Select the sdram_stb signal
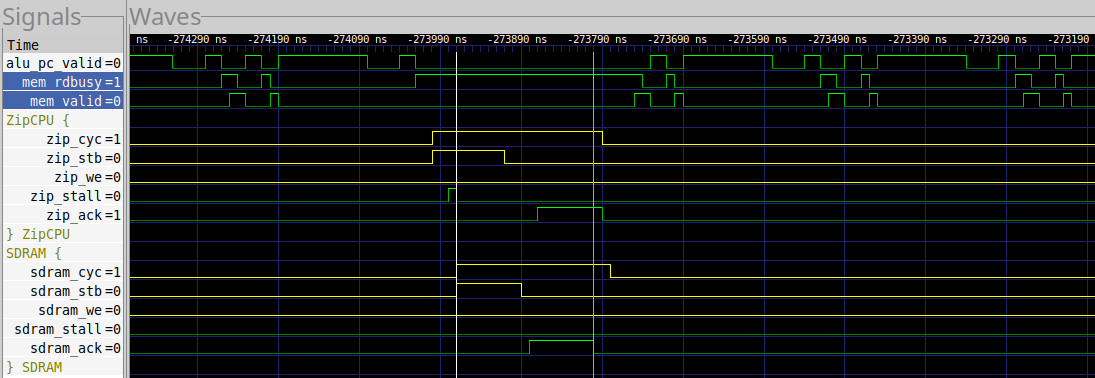This screenshot has height=378, width=1095. pos(64,291)
